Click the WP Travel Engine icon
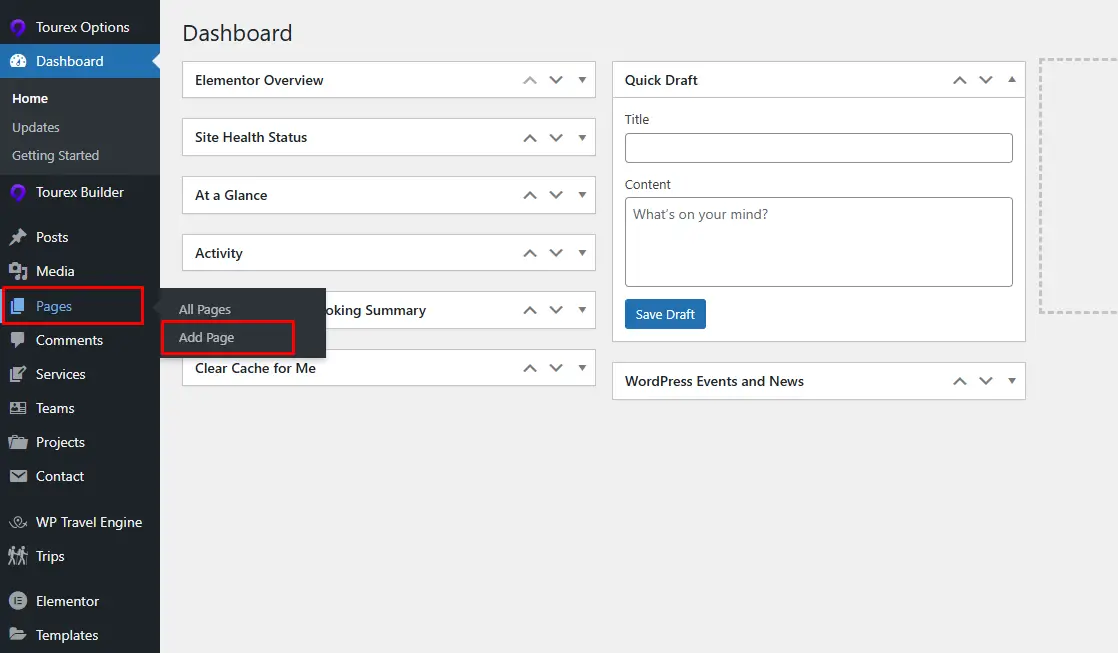The height and width of the screenshot is (653, 1118). coord(18,523)
